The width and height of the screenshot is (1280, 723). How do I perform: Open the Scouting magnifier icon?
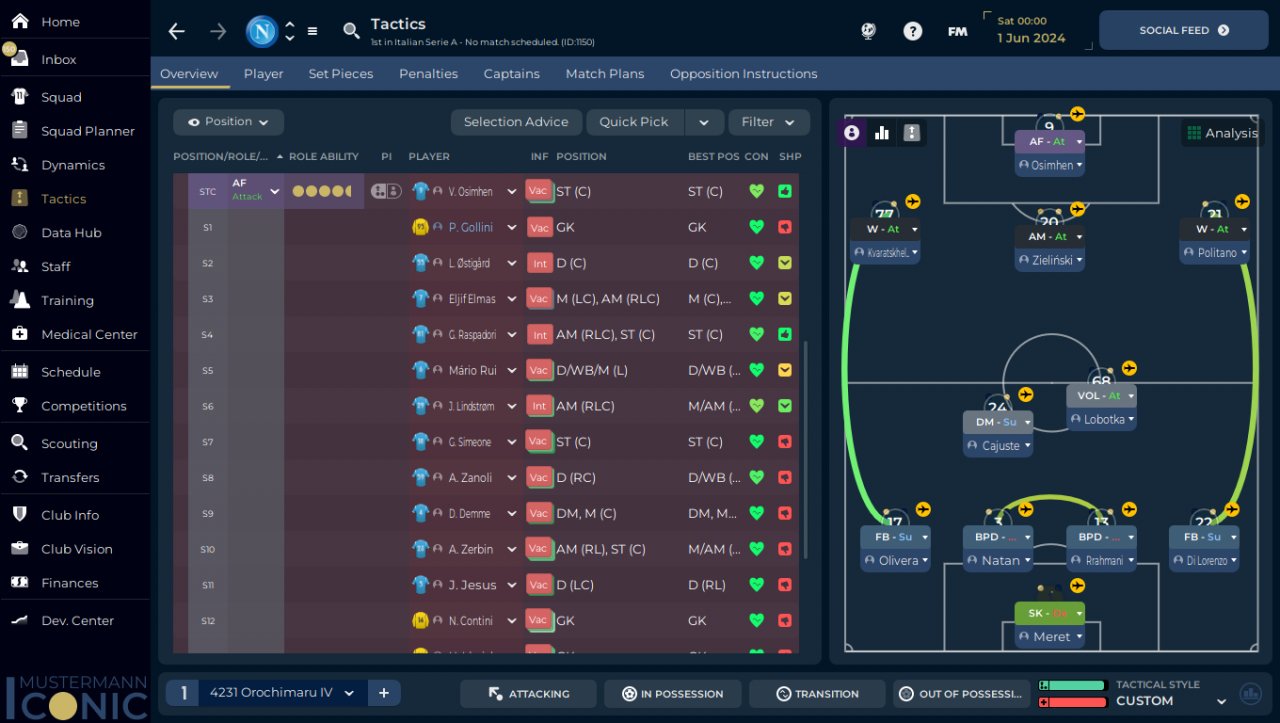(x=20, y=443)
